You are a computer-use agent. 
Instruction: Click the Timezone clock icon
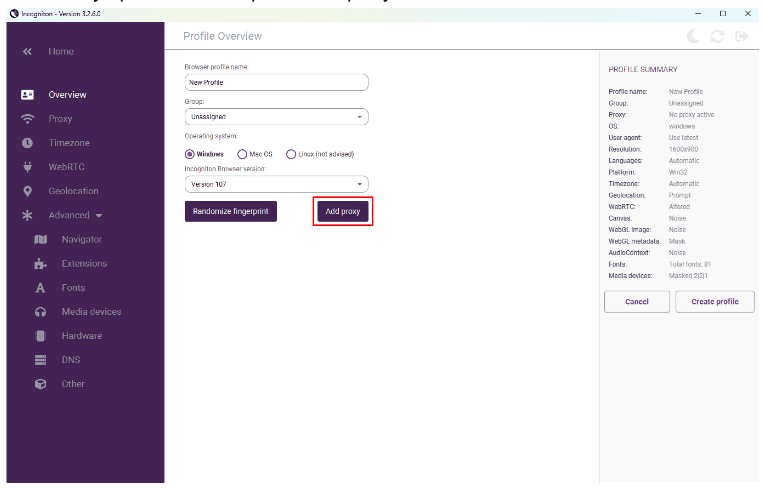coord(27,143)
